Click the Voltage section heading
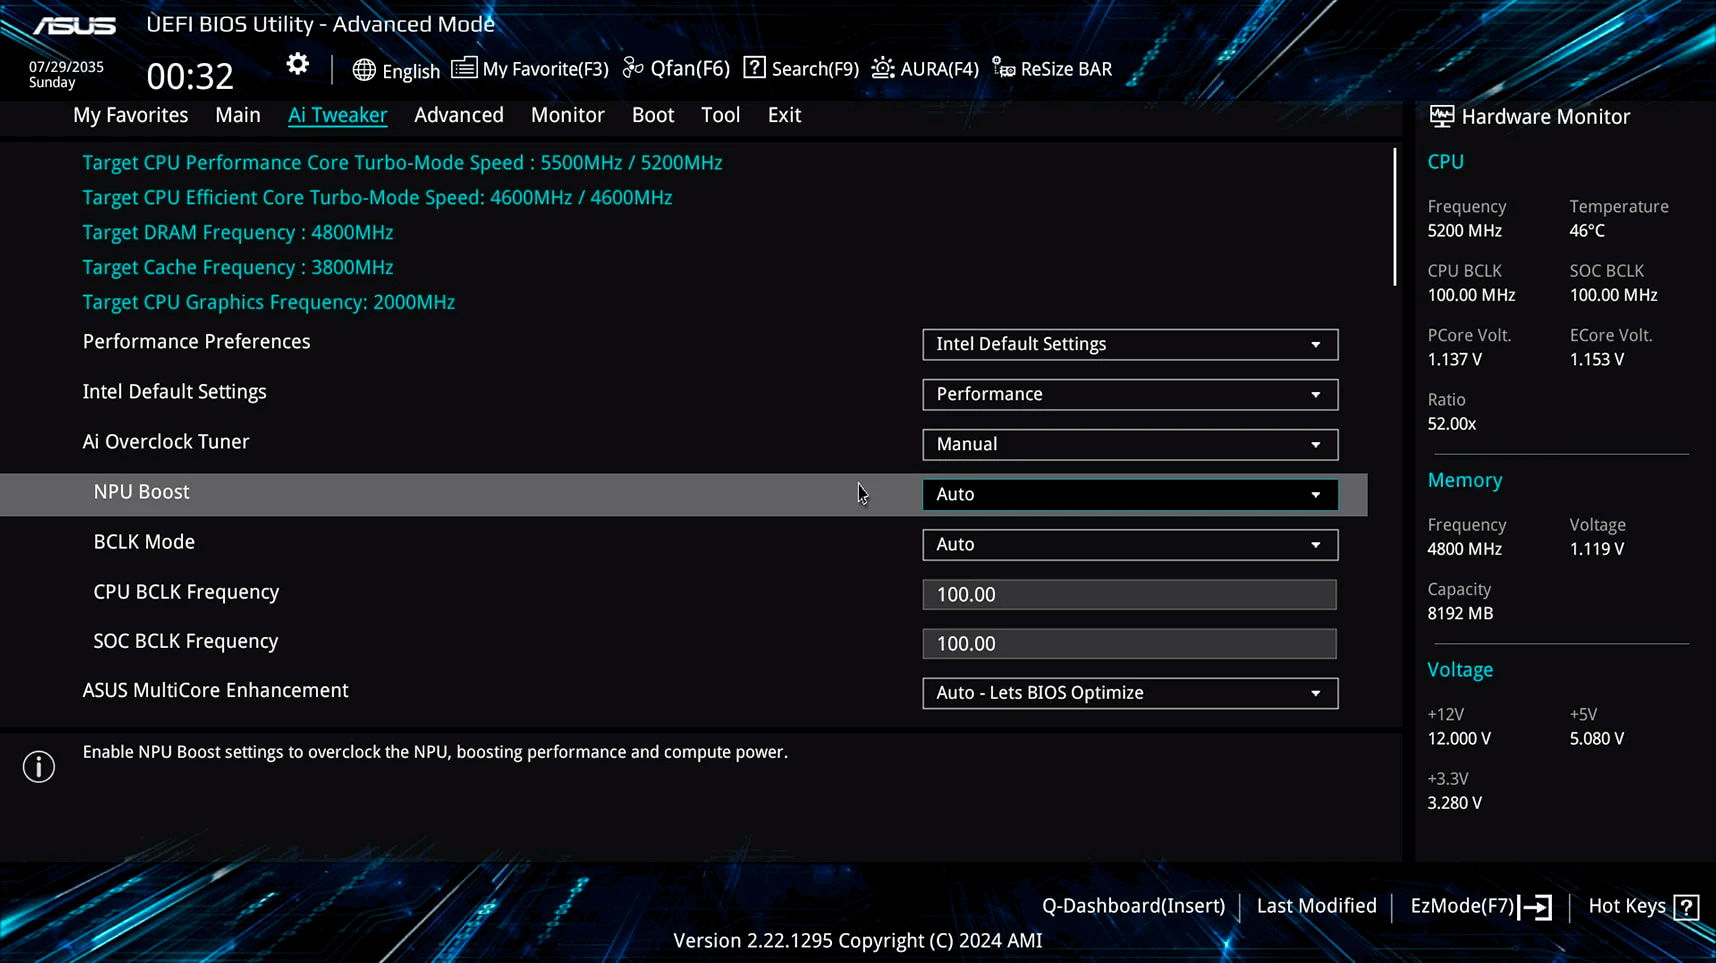 1460,670
